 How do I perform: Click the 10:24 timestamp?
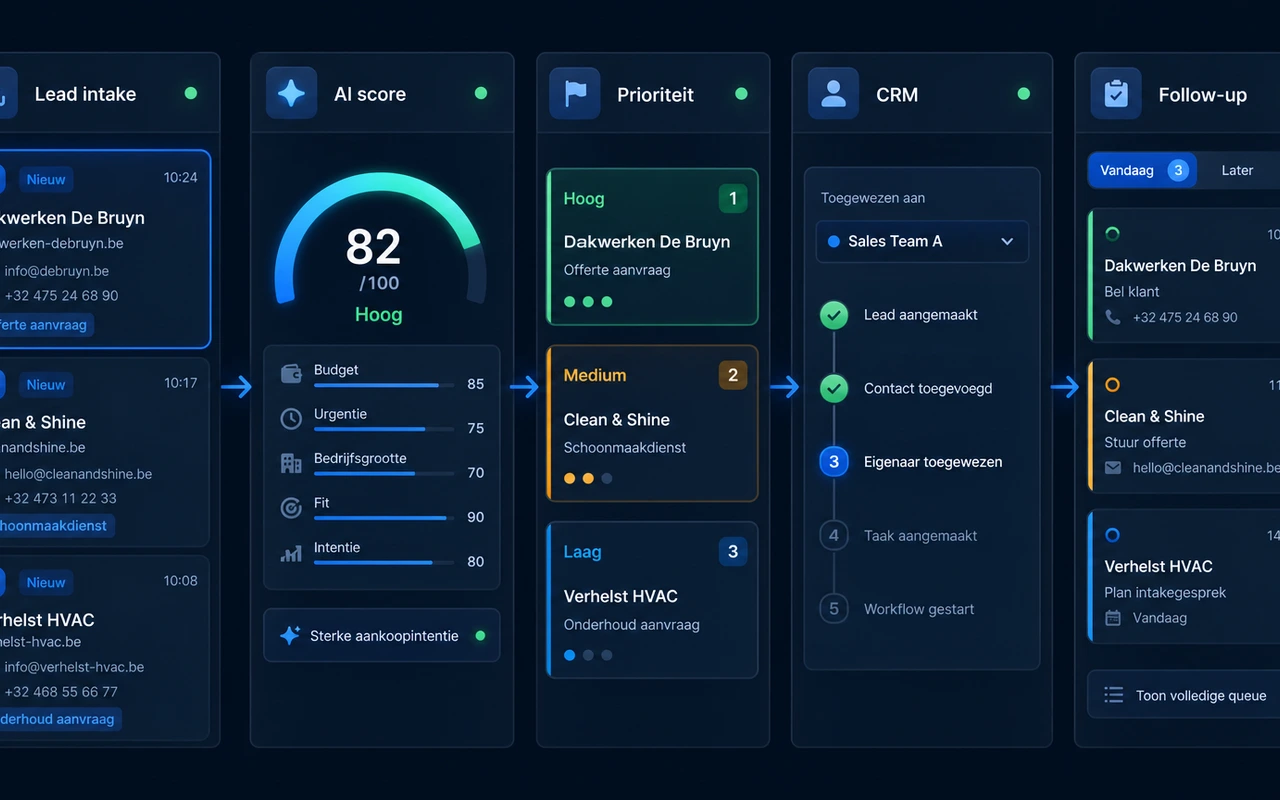click(180, 177)
